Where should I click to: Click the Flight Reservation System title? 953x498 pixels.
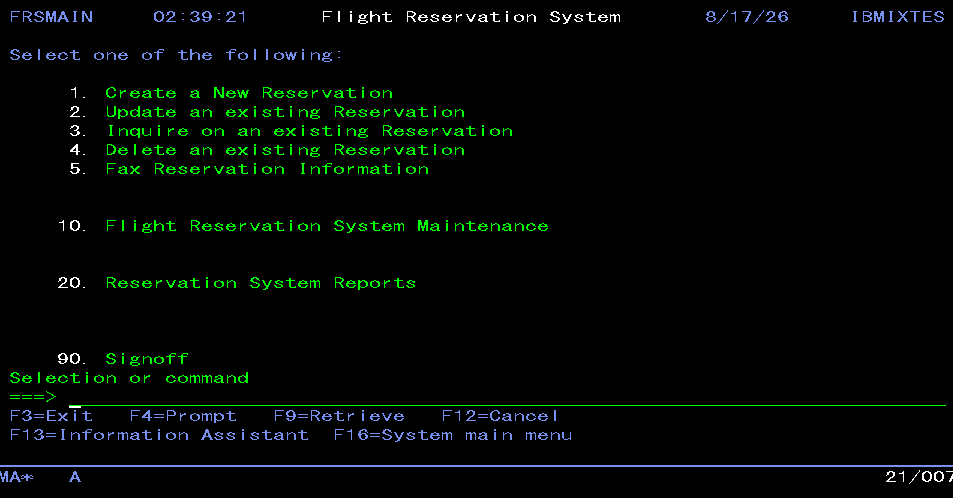click(x=471, y=17)
